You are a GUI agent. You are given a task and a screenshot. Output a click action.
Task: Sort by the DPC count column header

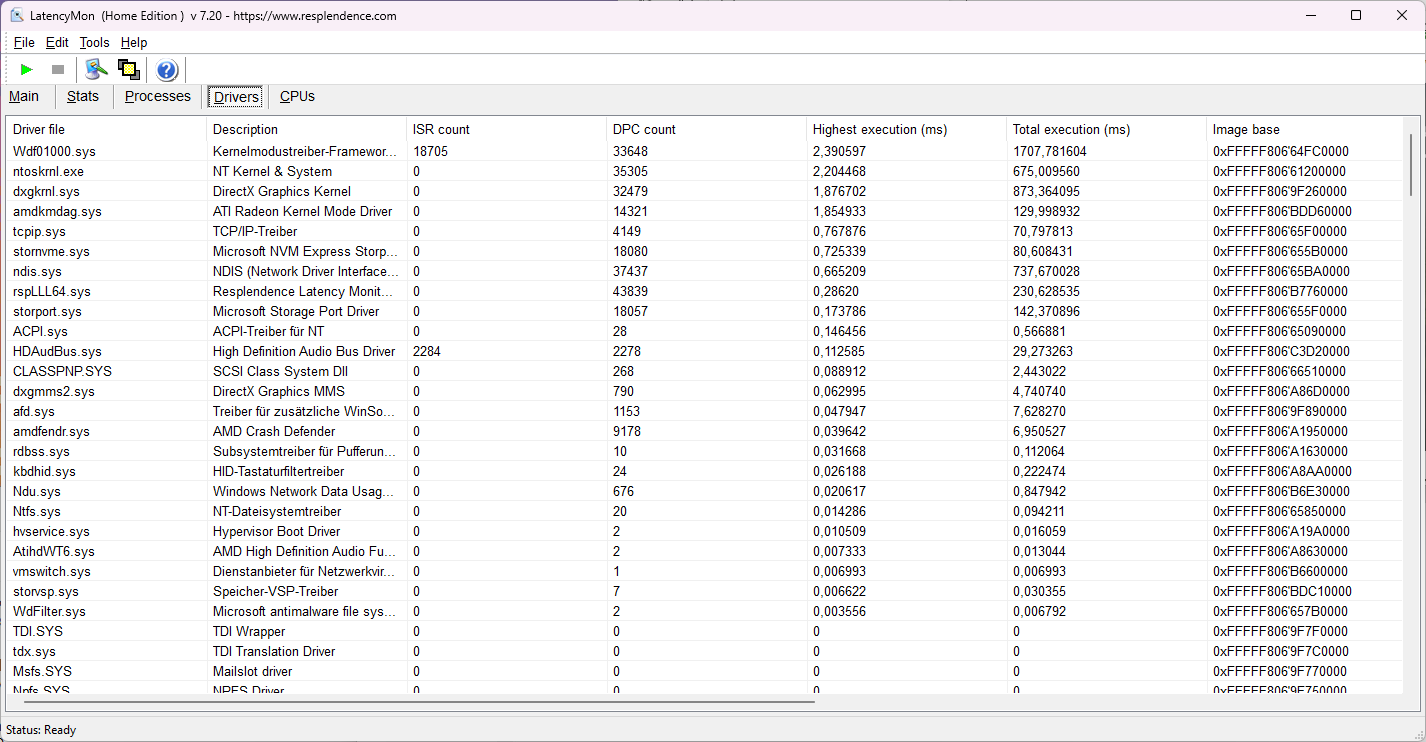pyautogui.click(x=707, y=129)
